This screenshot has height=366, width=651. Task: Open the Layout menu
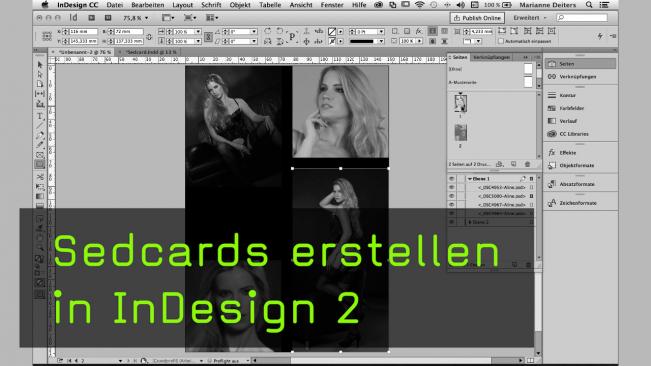pyautogui.click(x=182, y=5)
